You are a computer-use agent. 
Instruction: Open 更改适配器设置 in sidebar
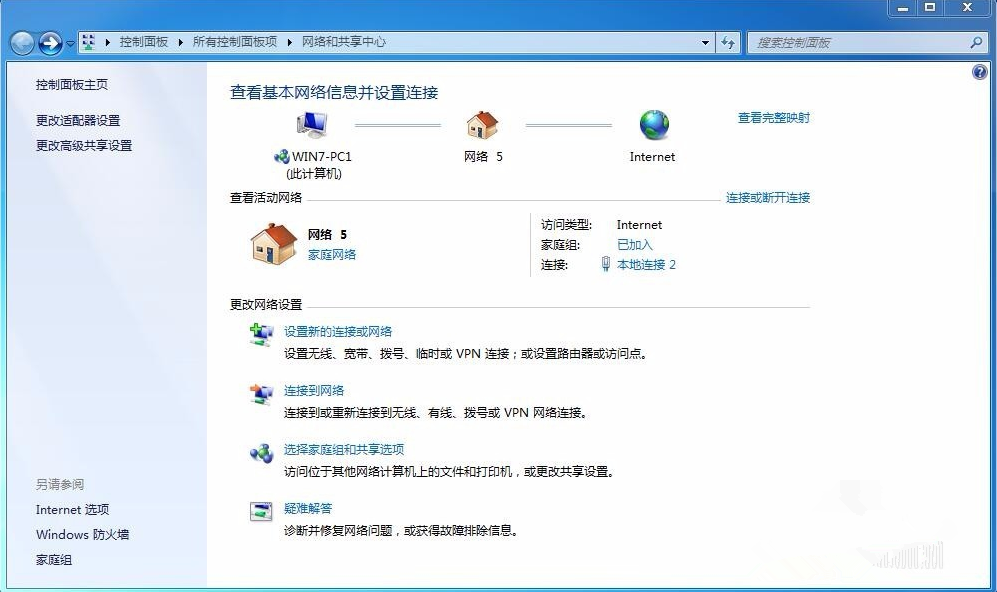(77, 120)
